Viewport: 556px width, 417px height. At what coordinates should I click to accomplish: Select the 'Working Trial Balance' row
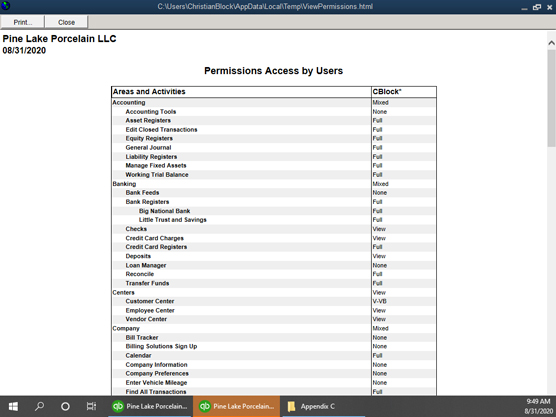point(274,175)
